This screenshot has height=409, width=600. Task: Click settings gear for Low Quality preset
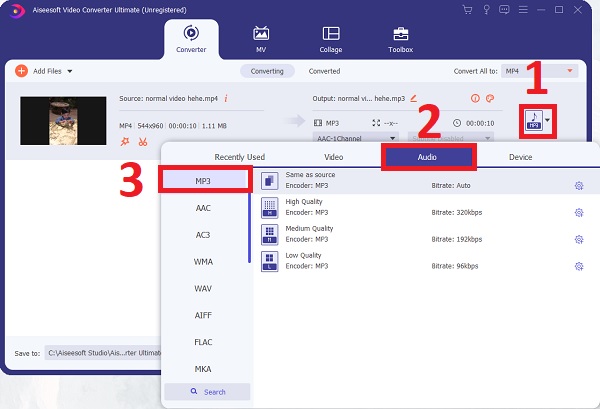point(578,267)
